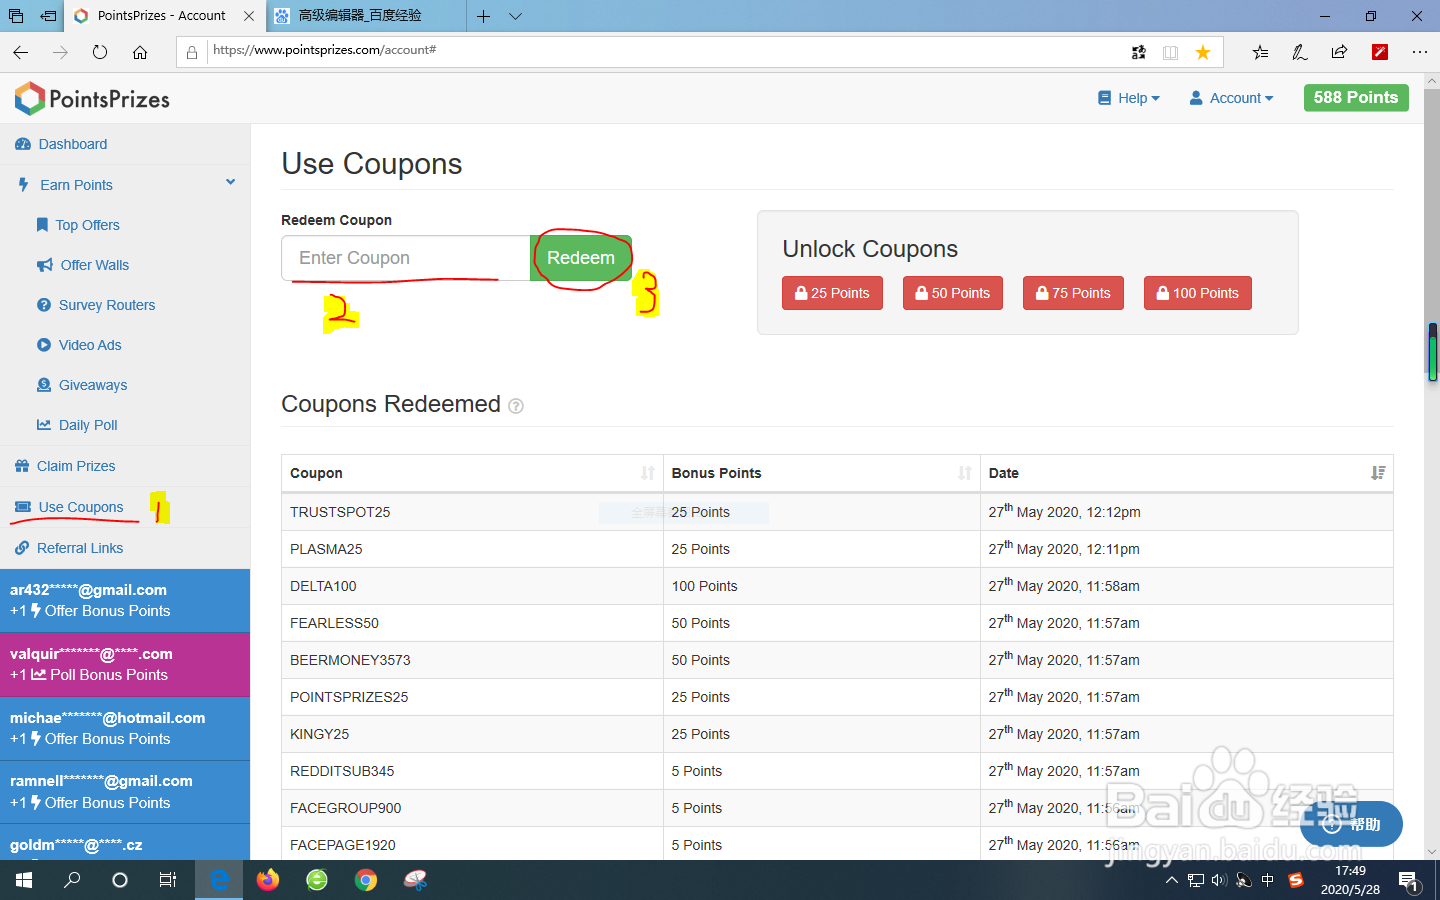Click the share page icon
The width and height of the screenshot is (1440, 900).
[x=1339, y=52]
